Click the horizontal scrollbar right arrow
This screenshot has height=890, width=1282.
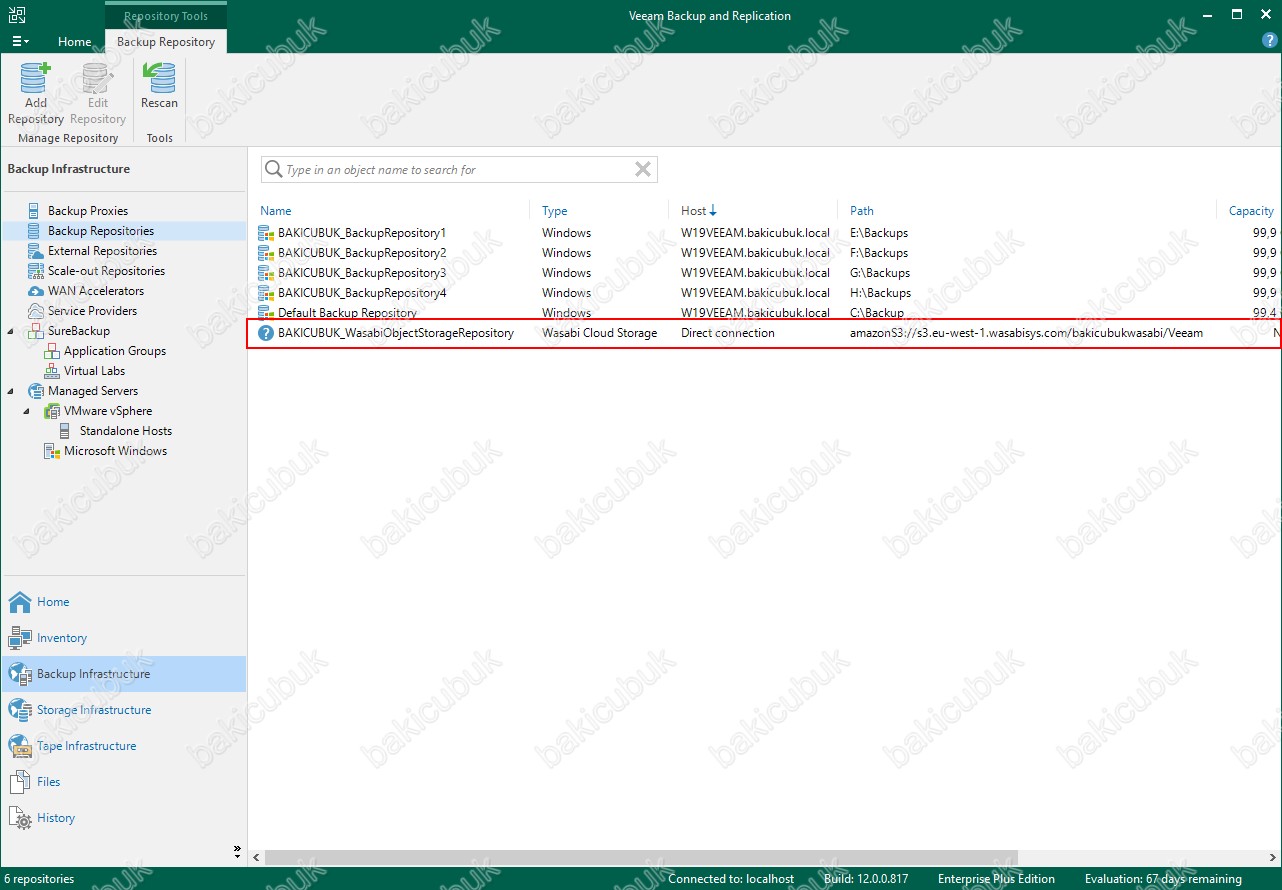pos(1273,858)
